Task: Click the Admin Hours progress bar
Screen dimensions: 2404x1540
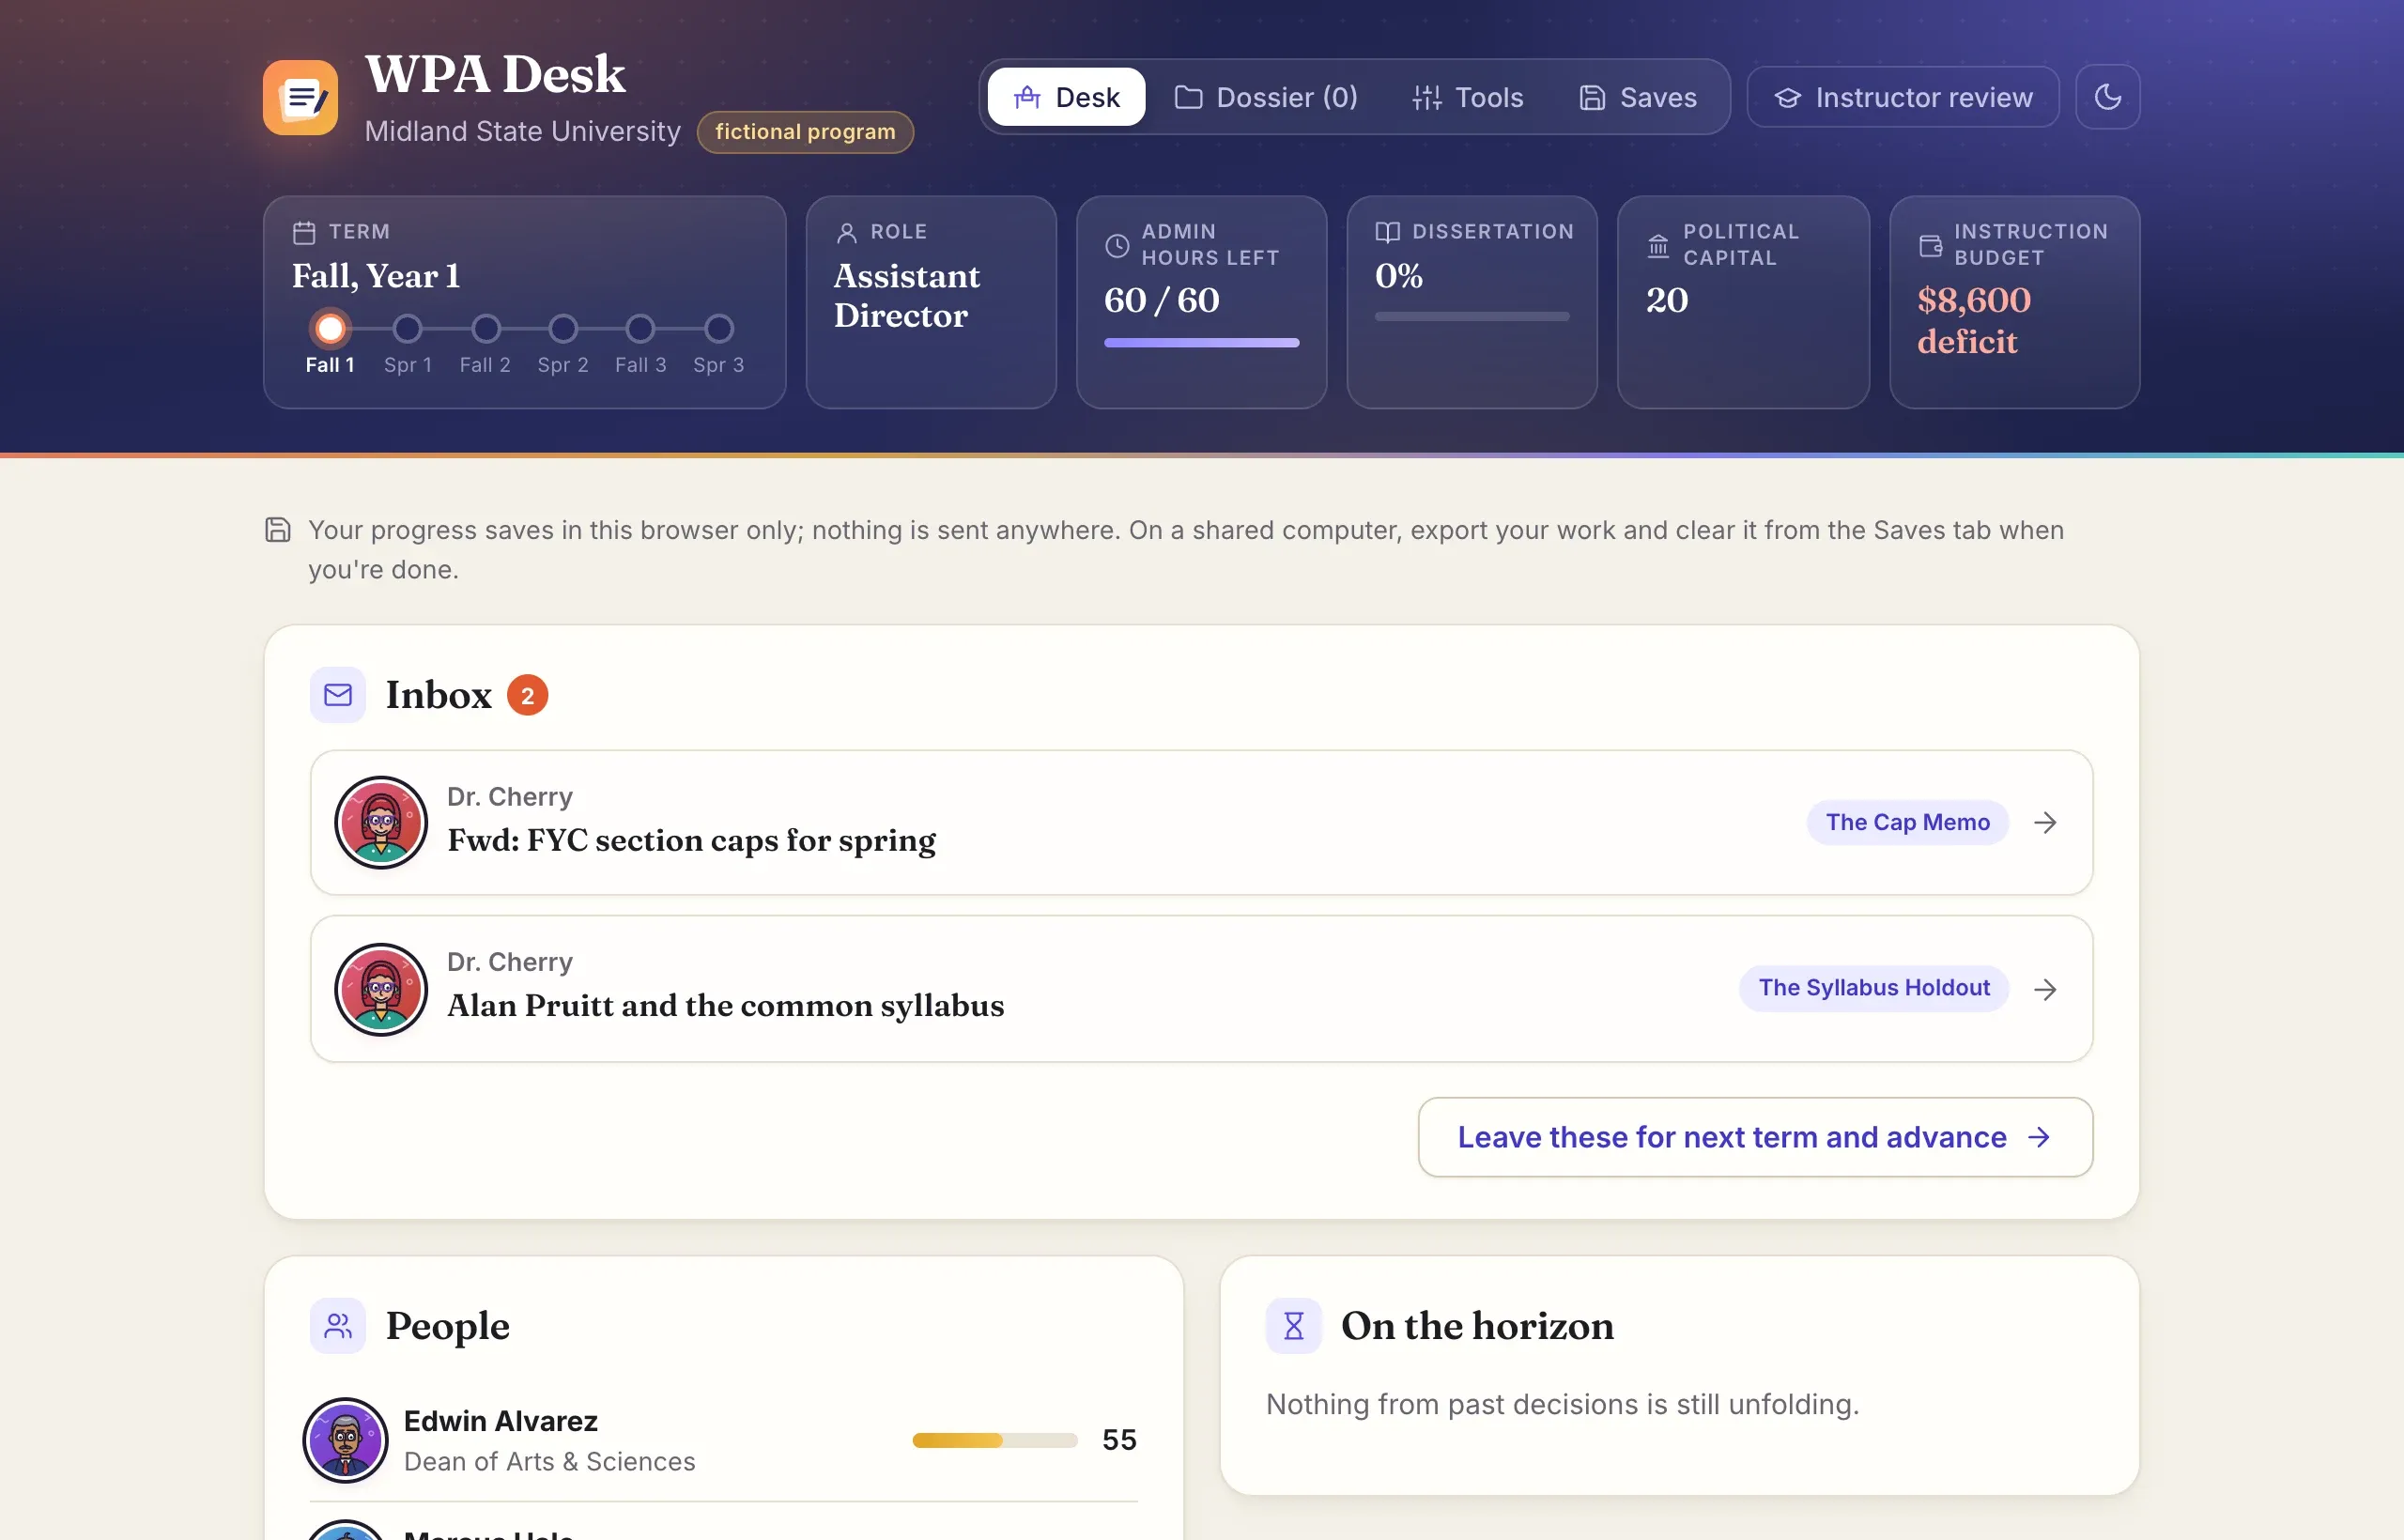Action: 1201,343
